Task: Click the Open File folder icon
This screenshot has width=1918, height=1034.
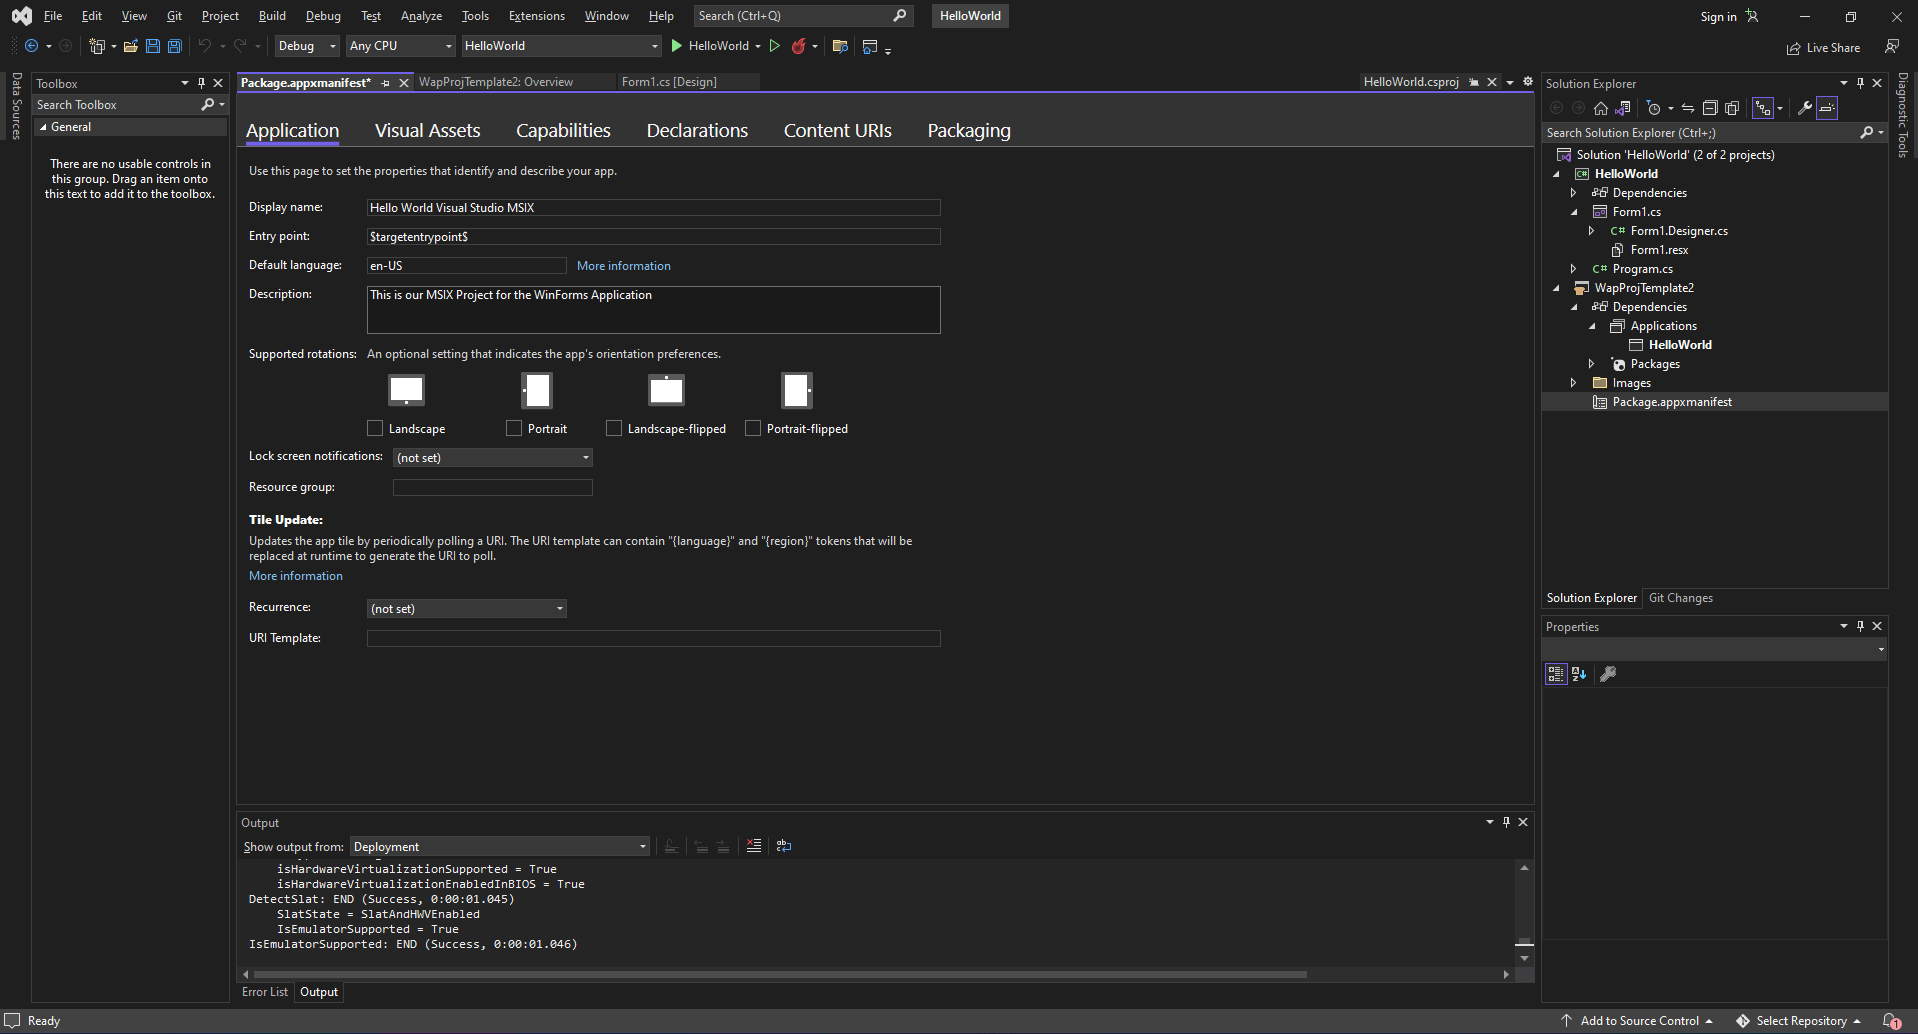Action: tap(131, 46)
